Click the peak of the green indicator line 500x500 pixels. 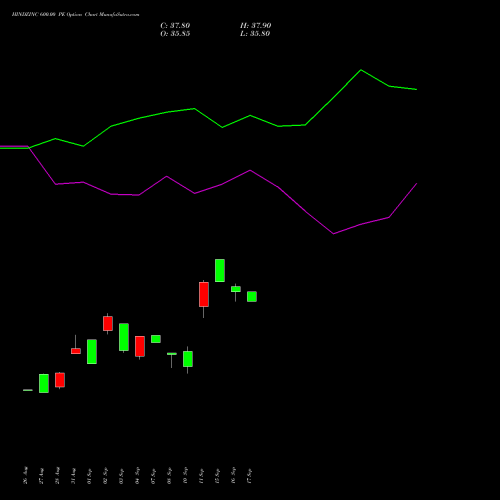[361, 70]
